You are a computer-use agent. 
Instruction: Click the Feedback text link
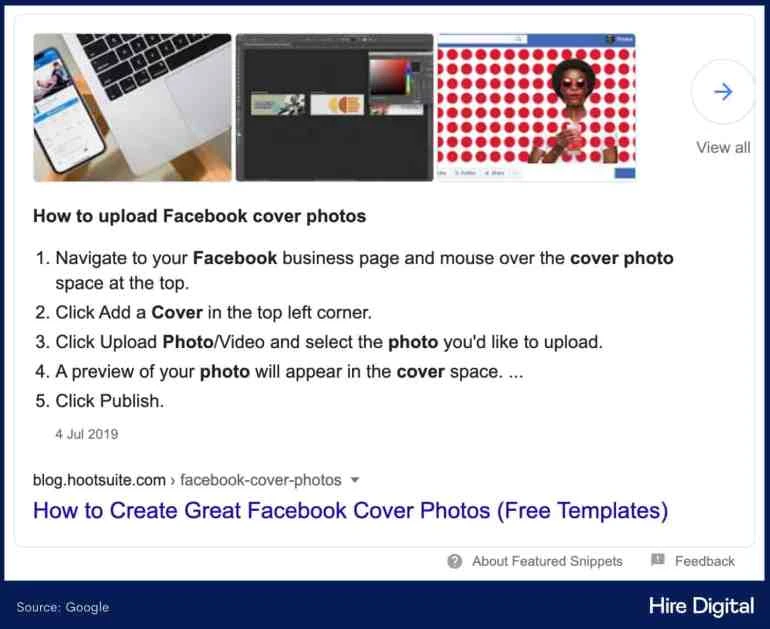click(x=704, y=561)
